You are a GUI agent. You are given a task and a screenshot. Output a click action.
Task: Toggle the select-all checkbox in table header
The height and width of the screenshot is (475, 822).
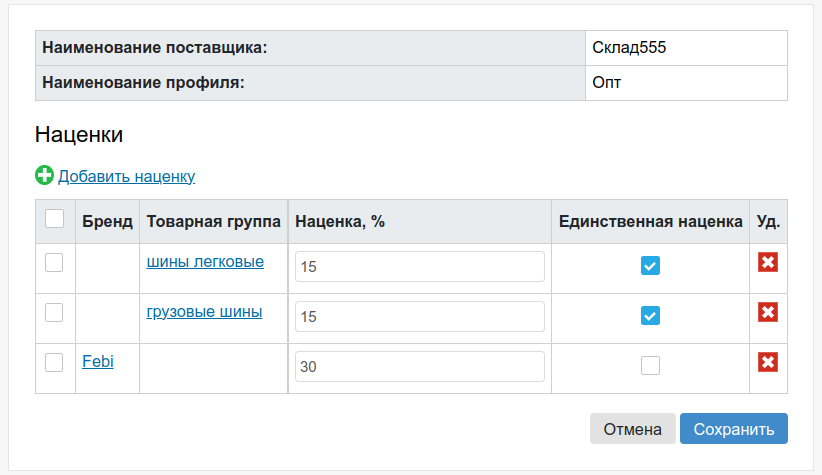tap(55, 219)
